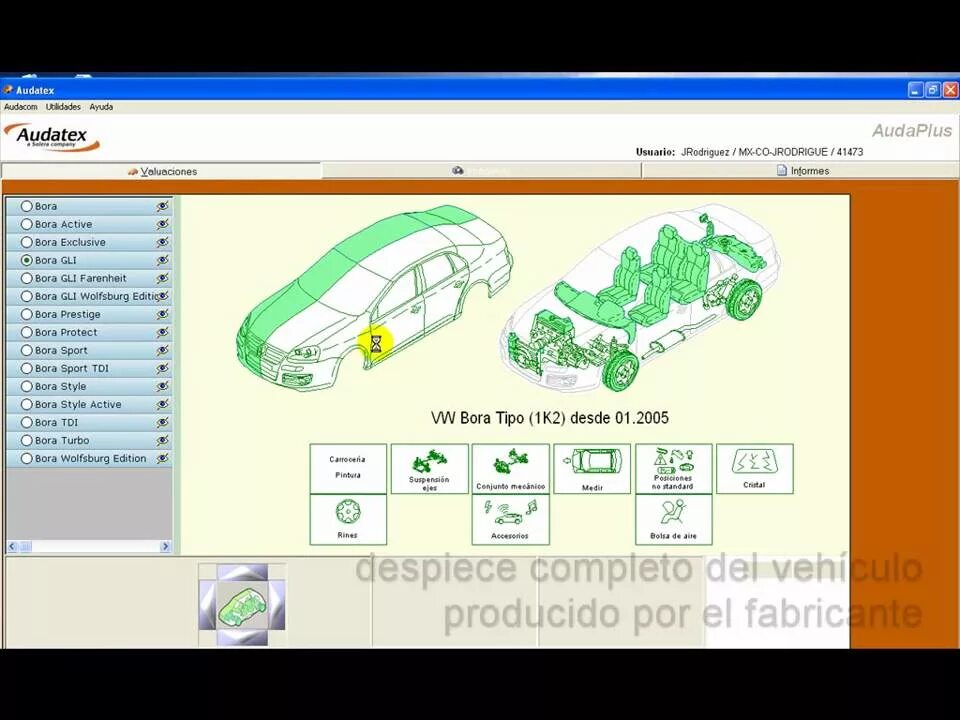Open the Medir tile
The image size is (960, 720).
(x=592, y=468)
